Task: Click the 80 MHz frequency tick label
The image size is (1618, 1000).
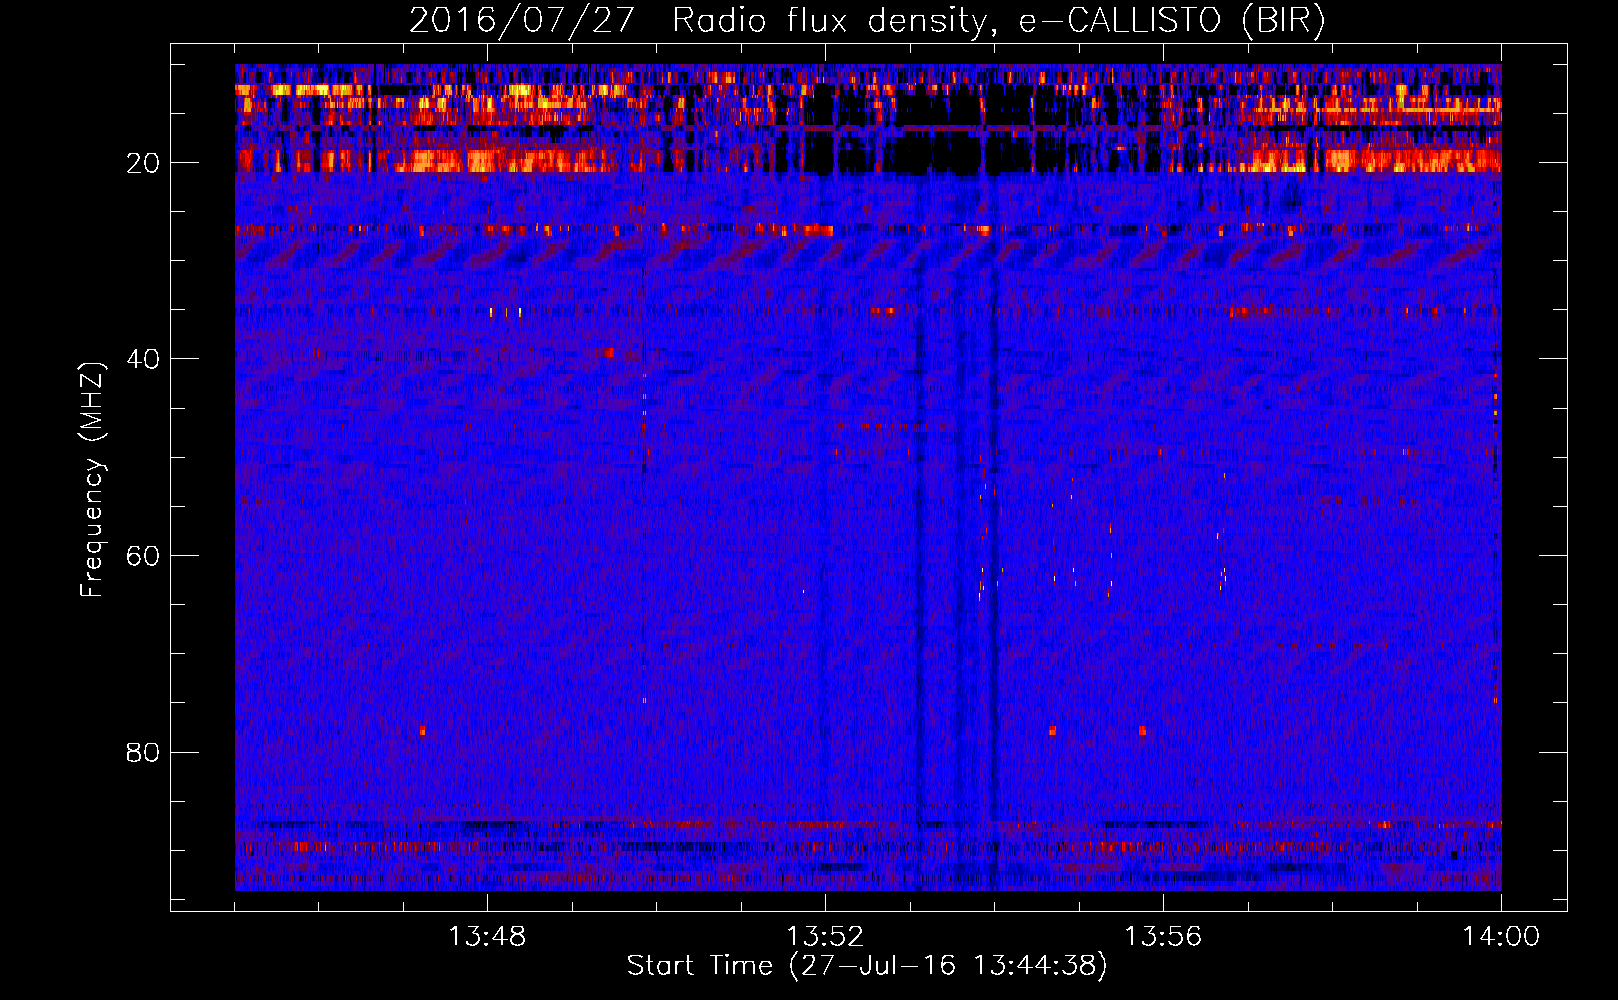Action: pyautogui.click(x=143, y=751)
